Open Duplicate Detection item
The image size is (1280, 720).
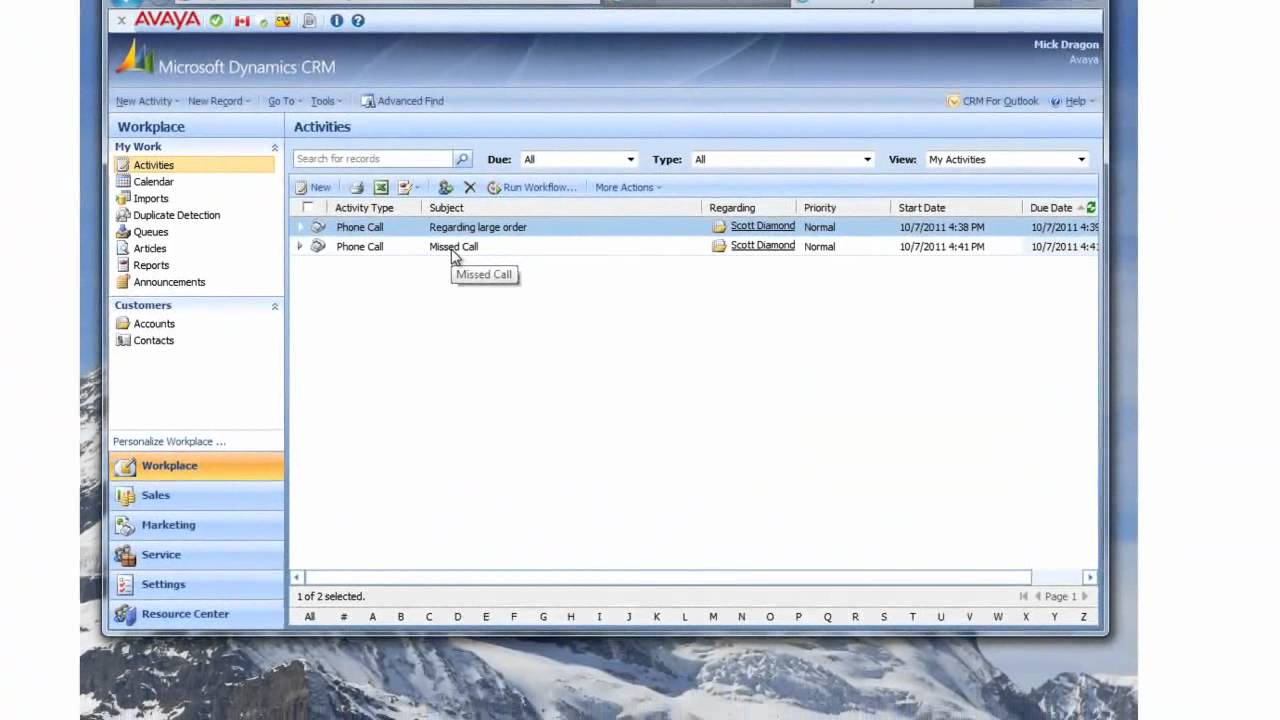pyautogui.click(x=176, y=215)
